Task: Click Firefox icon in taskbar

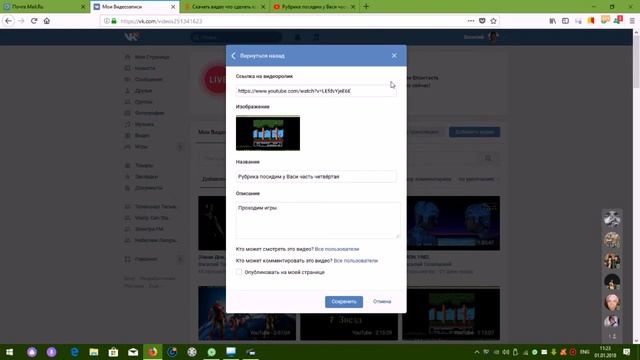Action: [152, 352]
